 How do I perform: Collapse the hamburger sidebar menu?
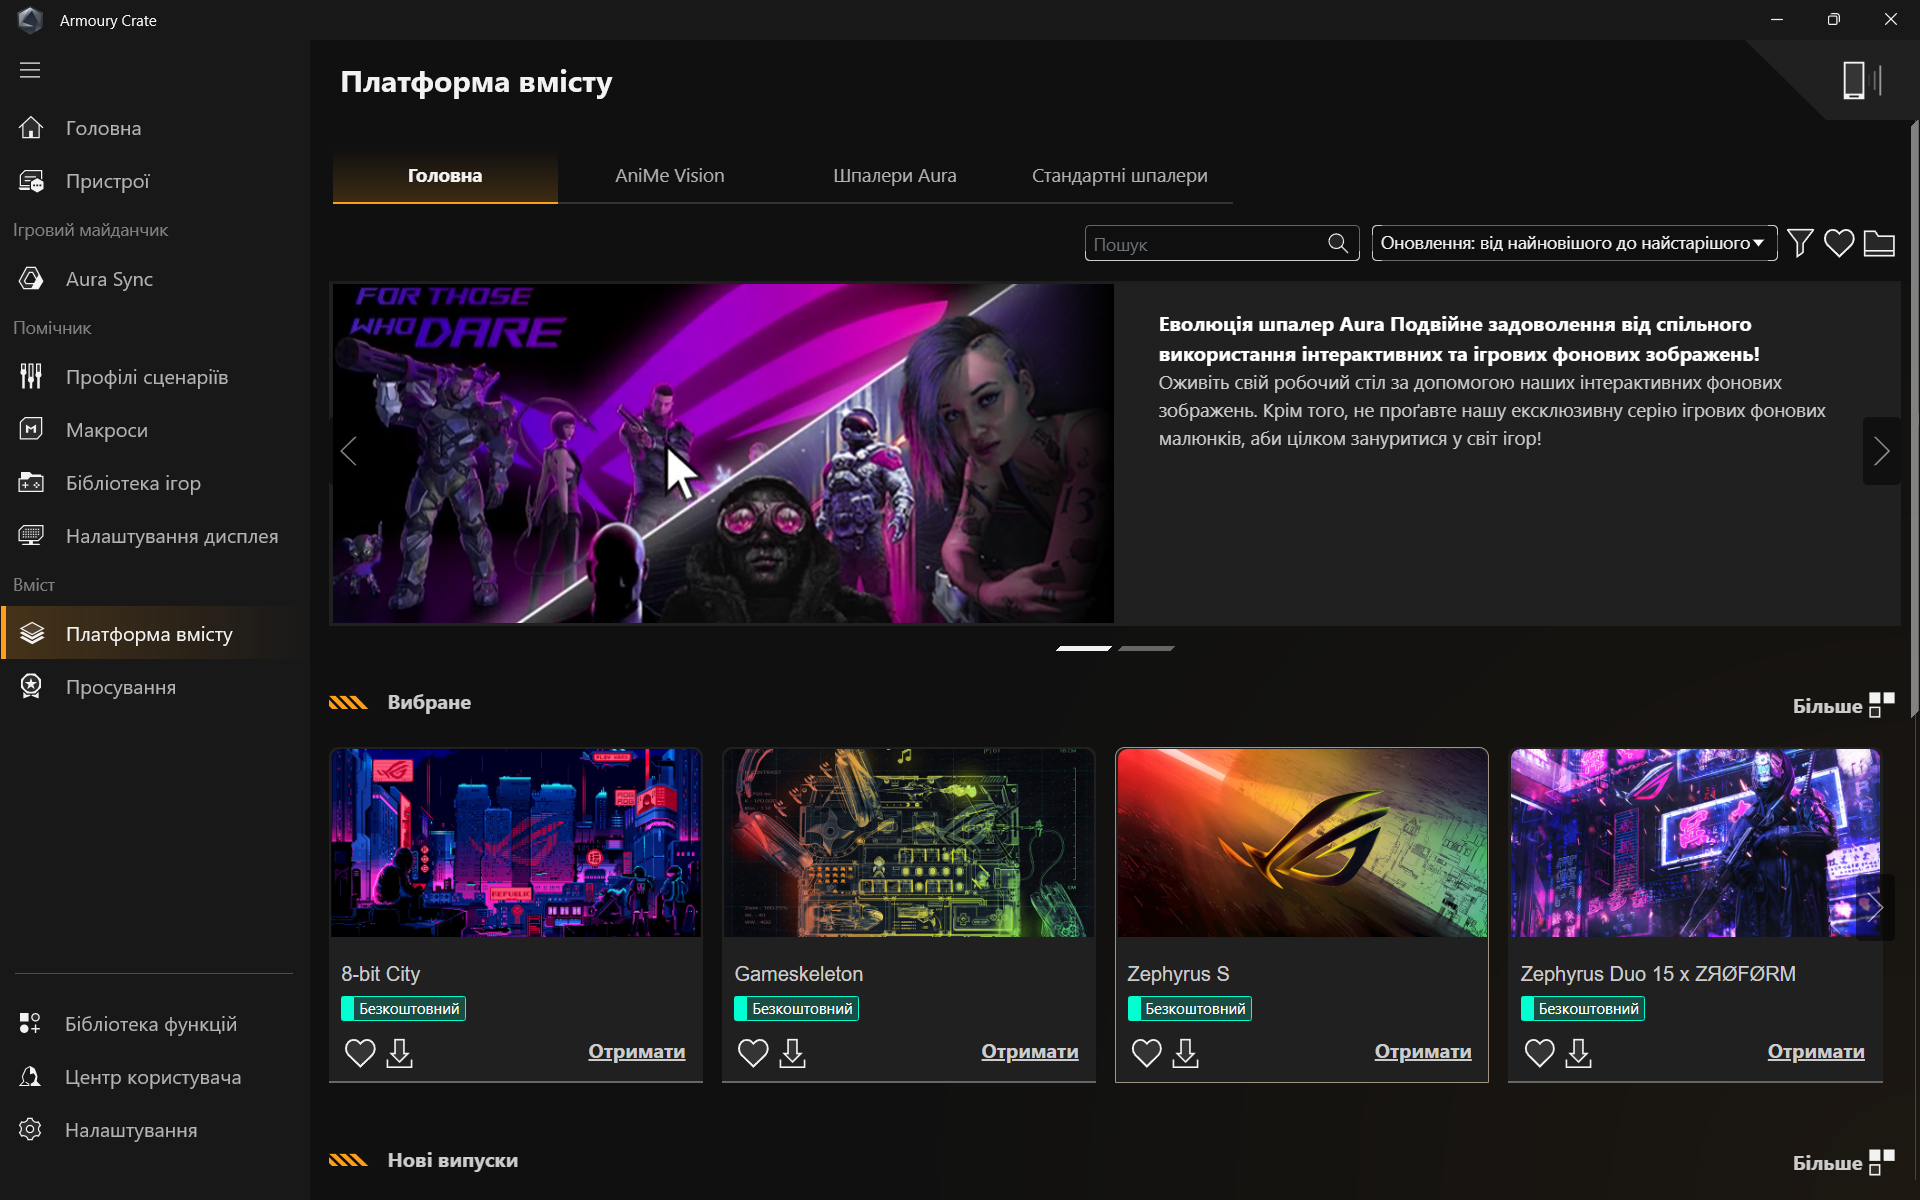coord(30,70)
